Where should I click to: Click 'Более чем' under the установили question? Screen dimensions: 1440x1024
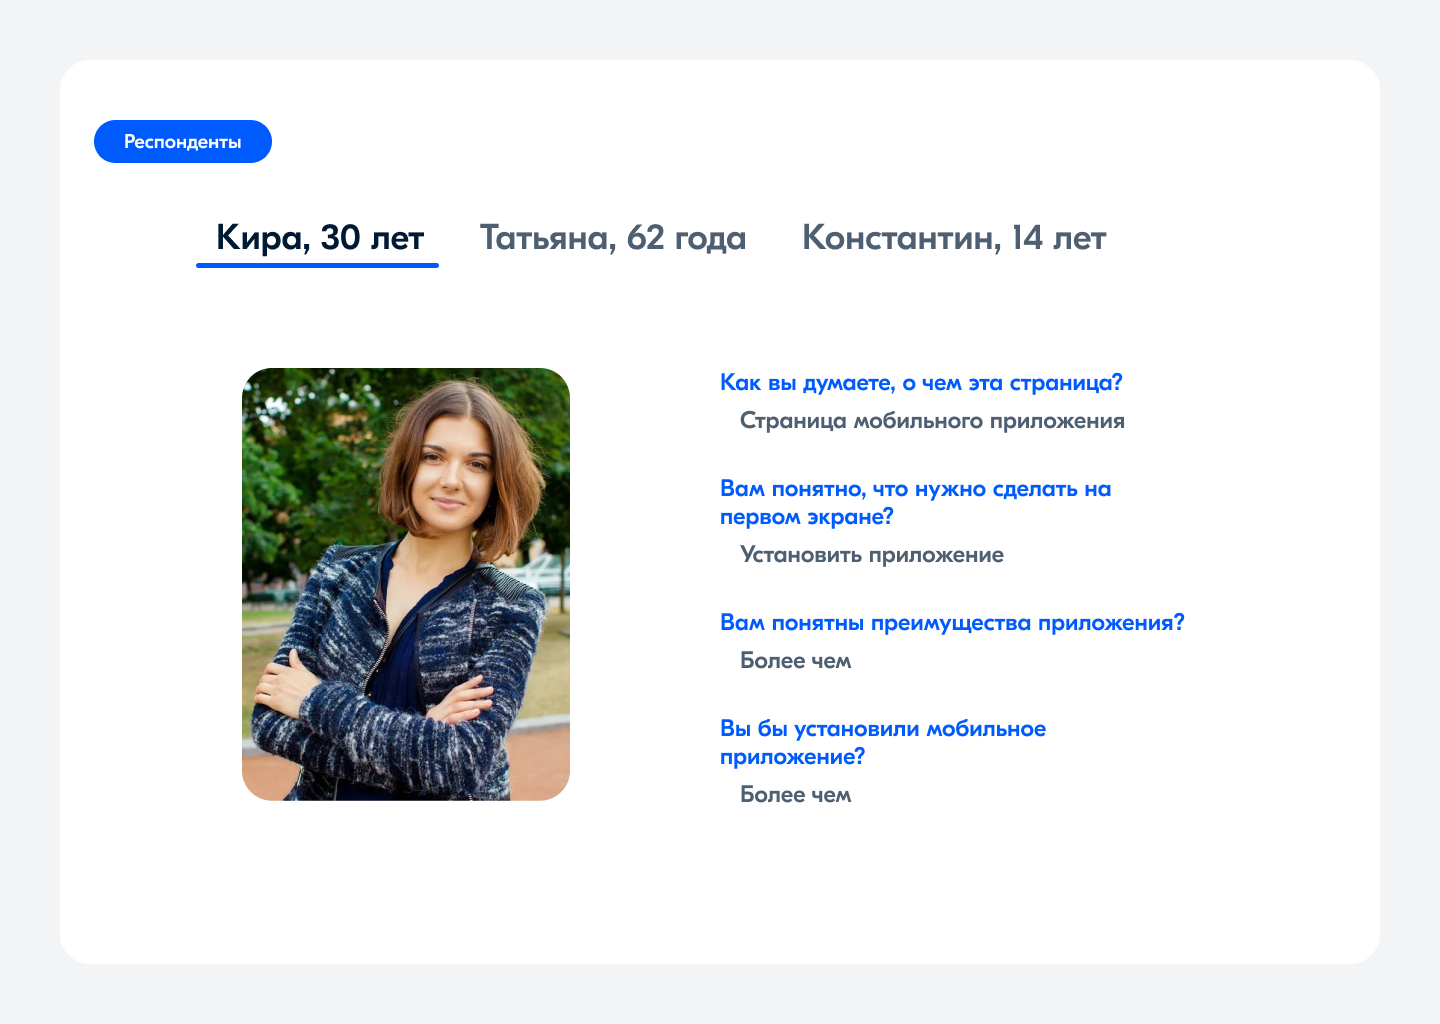point(795,795)
